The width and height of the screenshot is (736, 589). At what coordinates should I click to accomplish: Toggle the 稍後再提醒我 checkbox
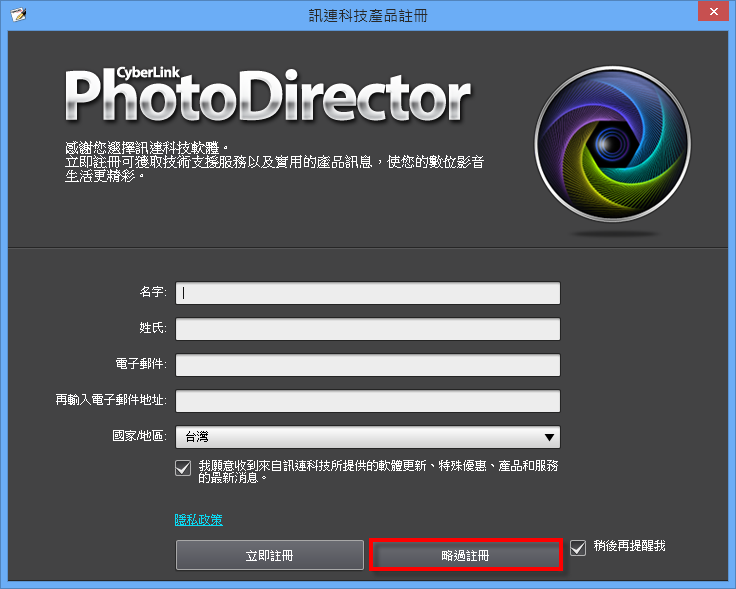pos(578,548)
